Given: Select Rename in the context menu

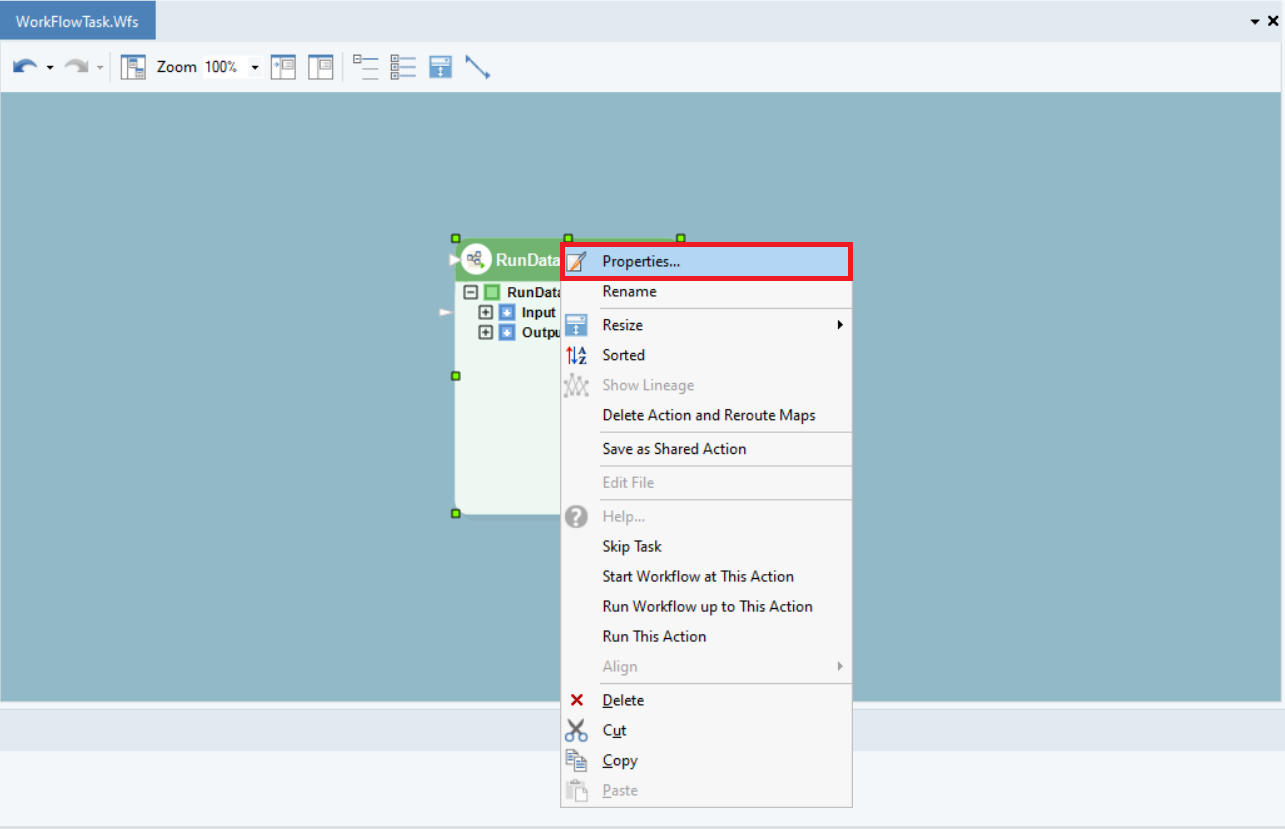Looking at the screenshot, I should tap(629, 291).
